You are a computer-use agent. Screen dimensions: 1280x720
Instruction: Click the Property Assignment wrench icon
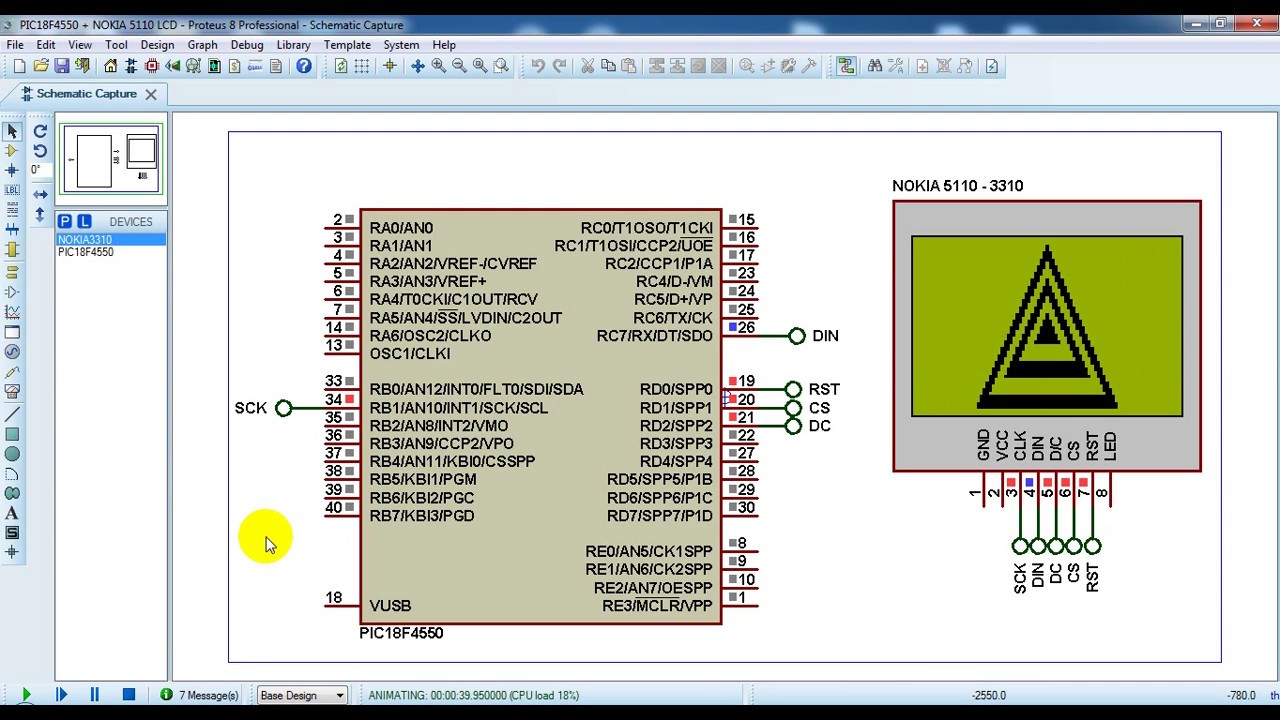click(896, 66)
